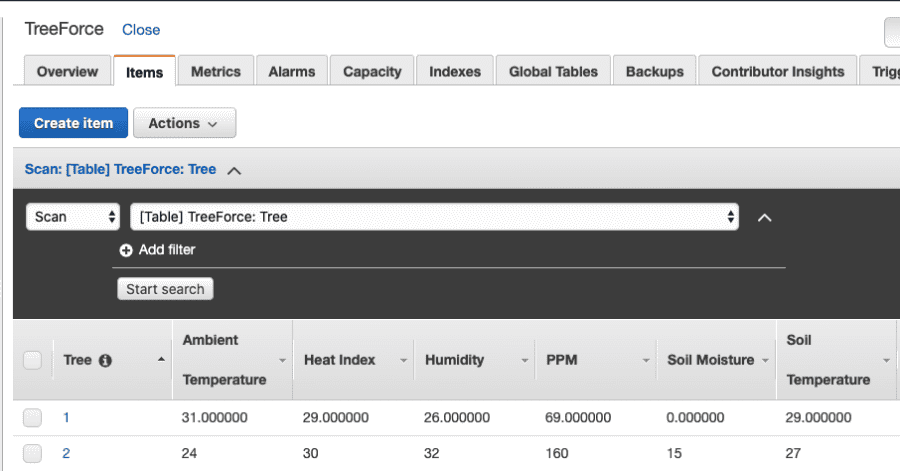Open the Actions dropdown menu
Image resolution: width=900 pixels, height=471 pixels.
click(184, 123)
